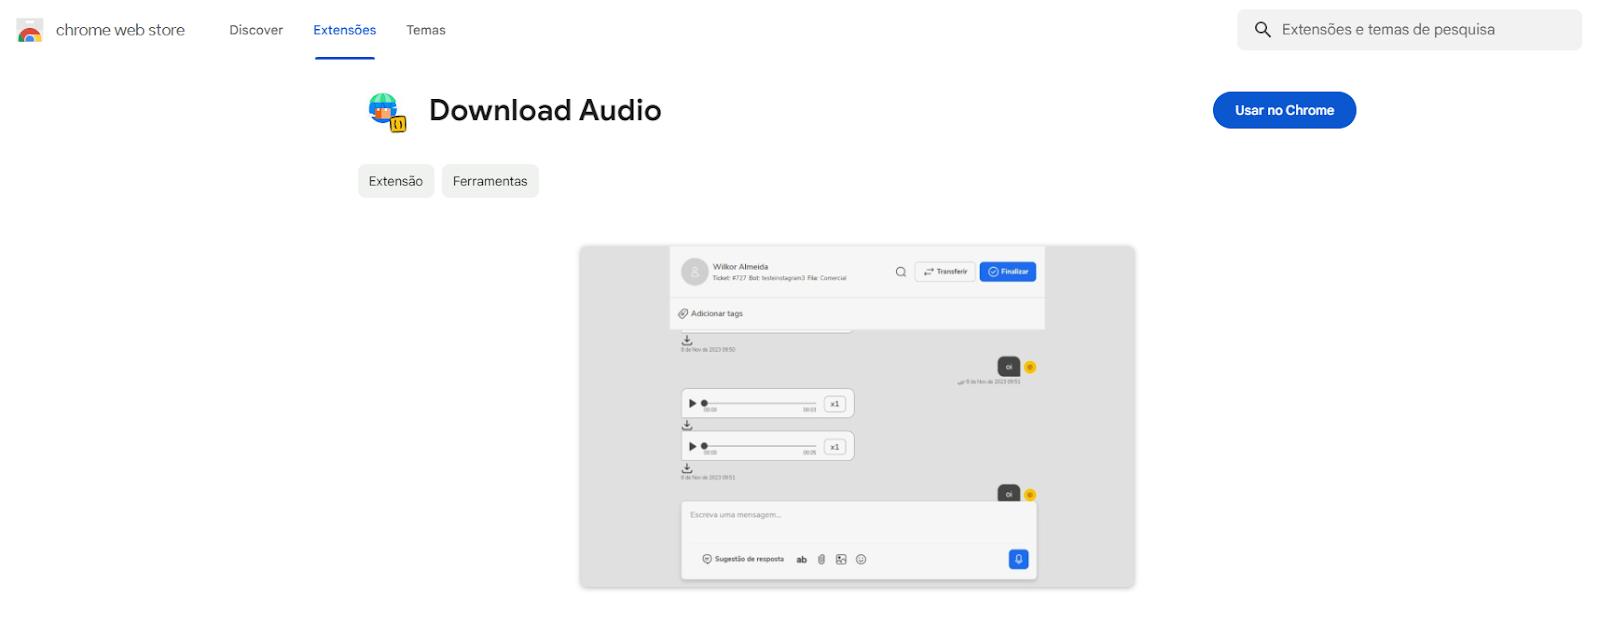Image resolution: width=1600 pixels, height=641 pixels.
Task: Switch to the Temas tab
Action: pos(426,30)
